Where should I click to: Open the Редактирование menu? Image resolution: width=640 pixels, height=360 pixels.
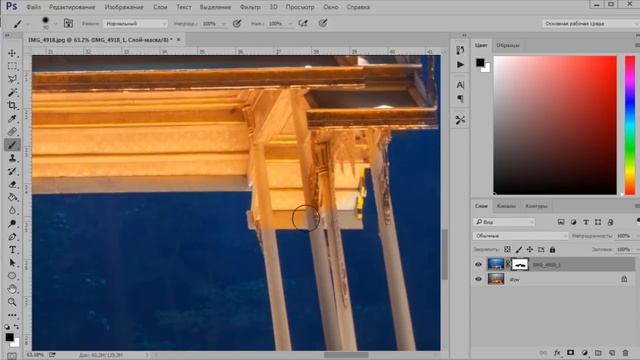pos(72,7)
